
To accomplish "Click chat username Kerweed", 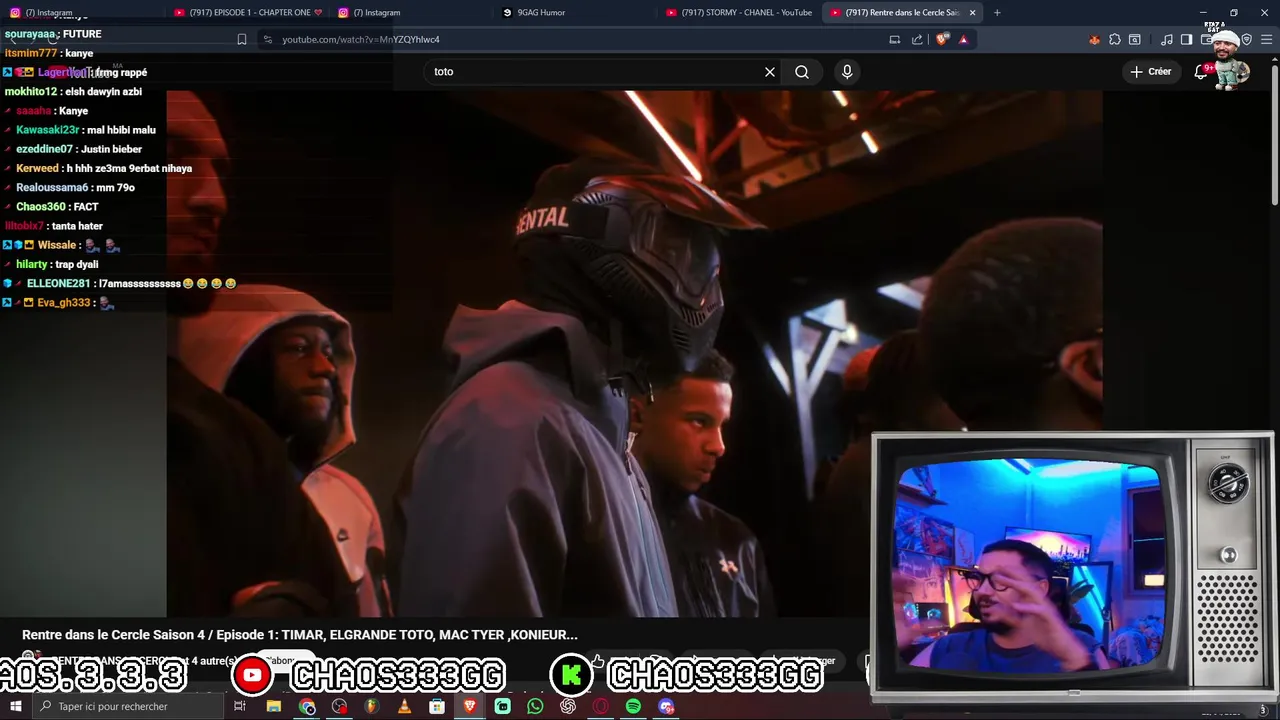I will (37, 169).
